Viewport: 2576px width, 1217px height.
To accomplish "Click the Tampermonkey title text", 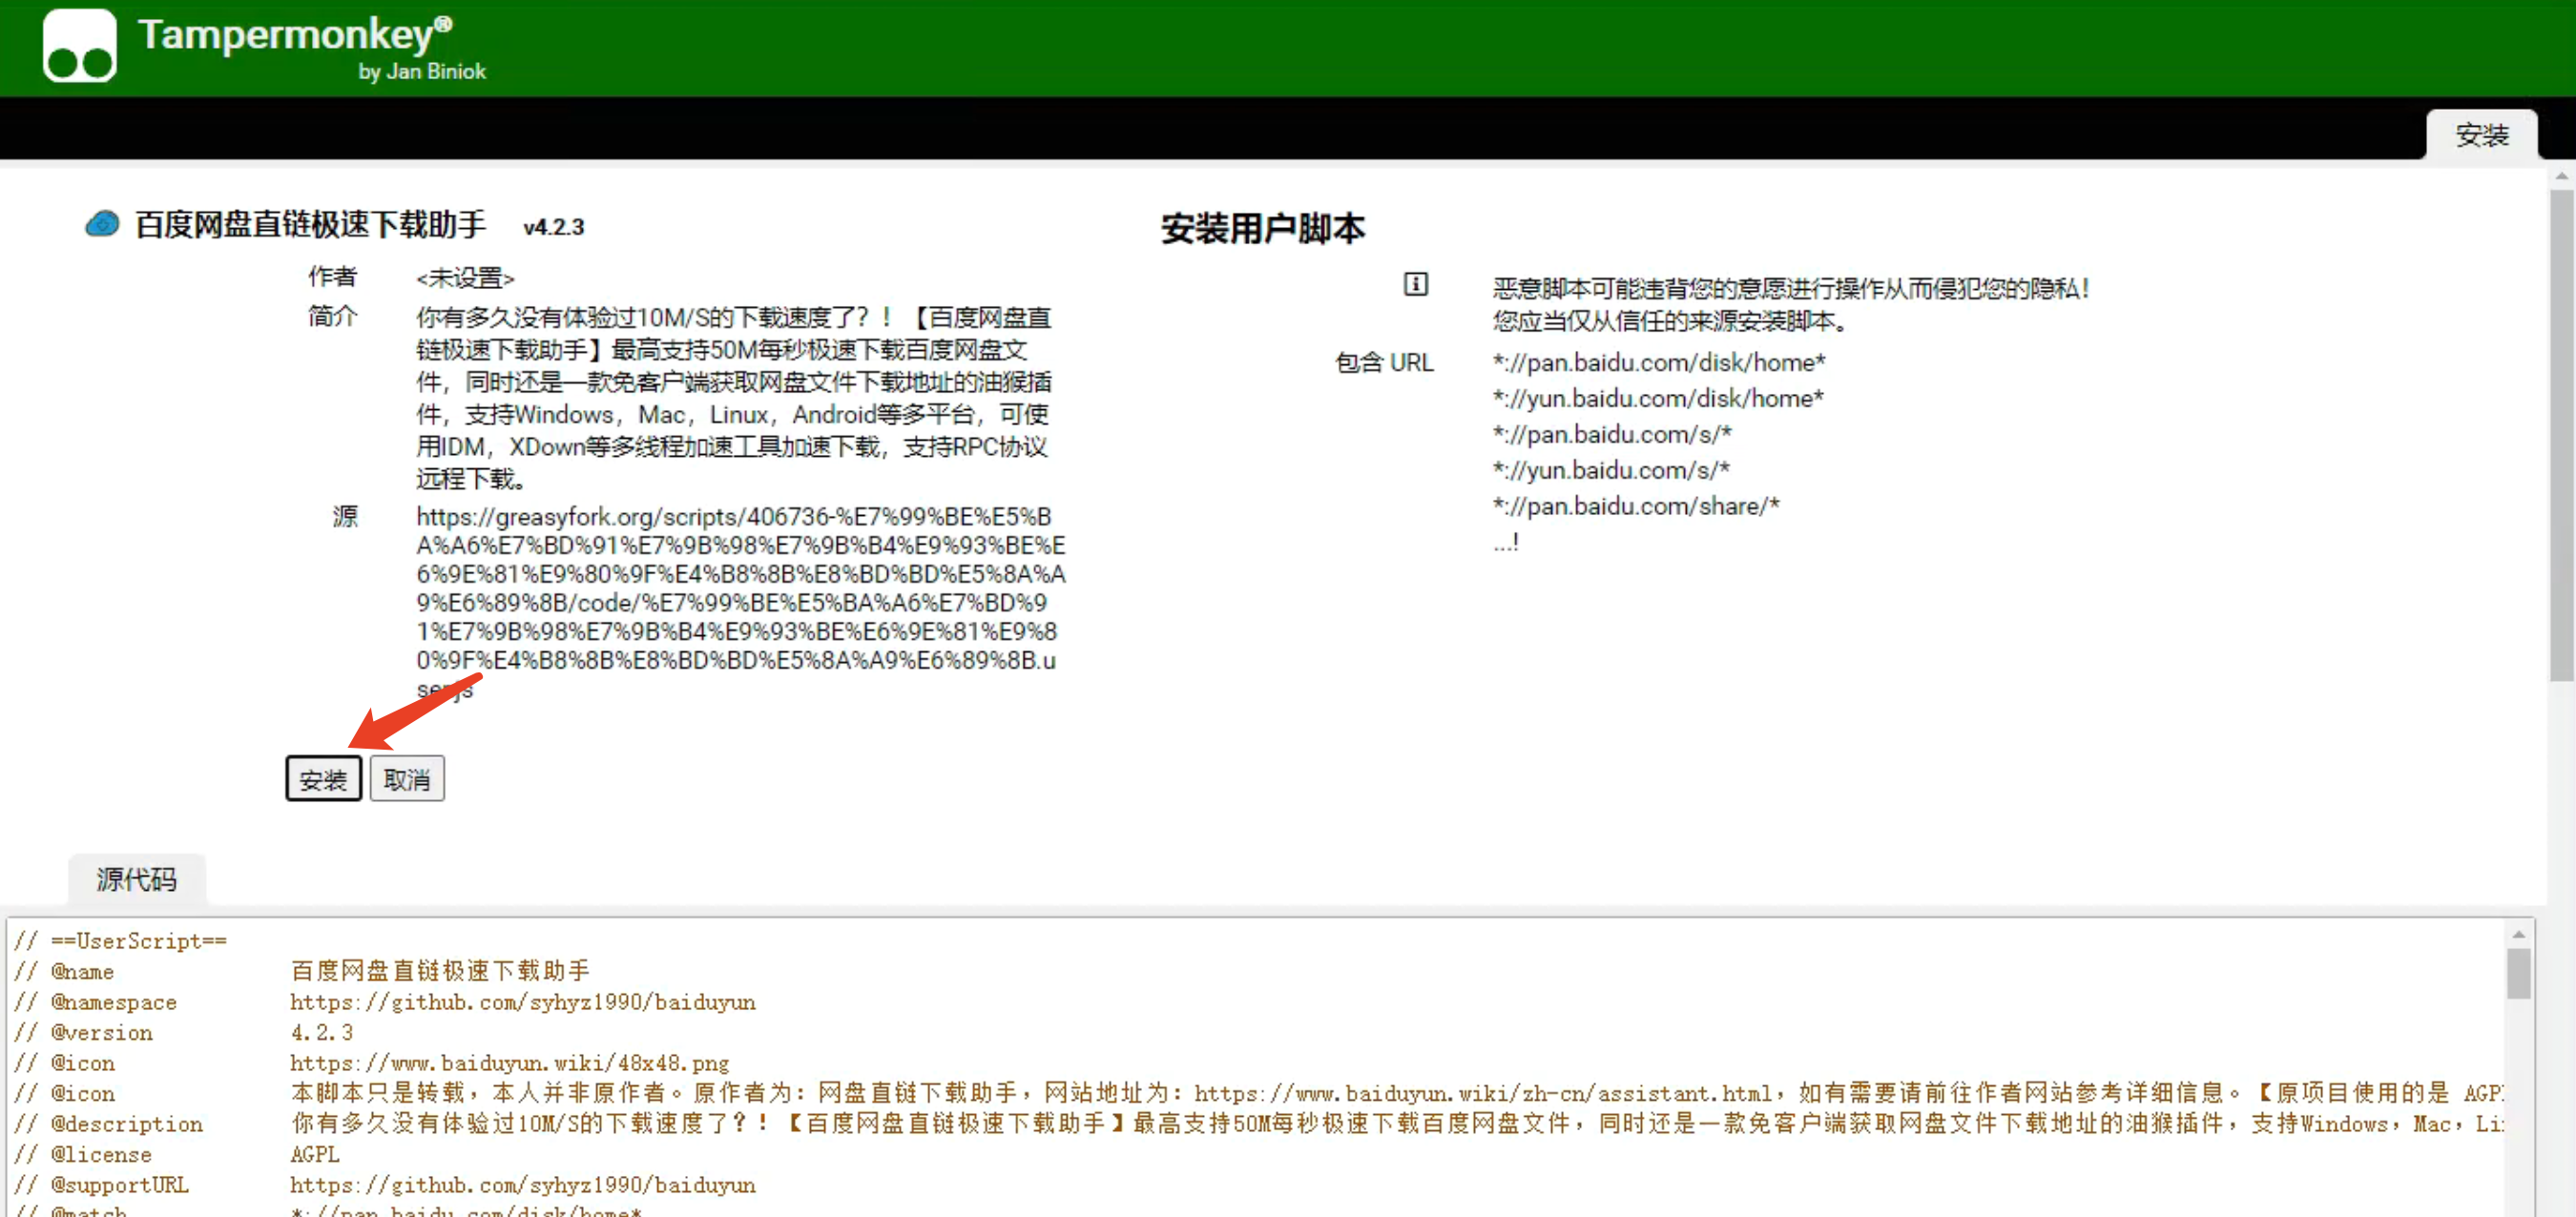I will (295, 34).
